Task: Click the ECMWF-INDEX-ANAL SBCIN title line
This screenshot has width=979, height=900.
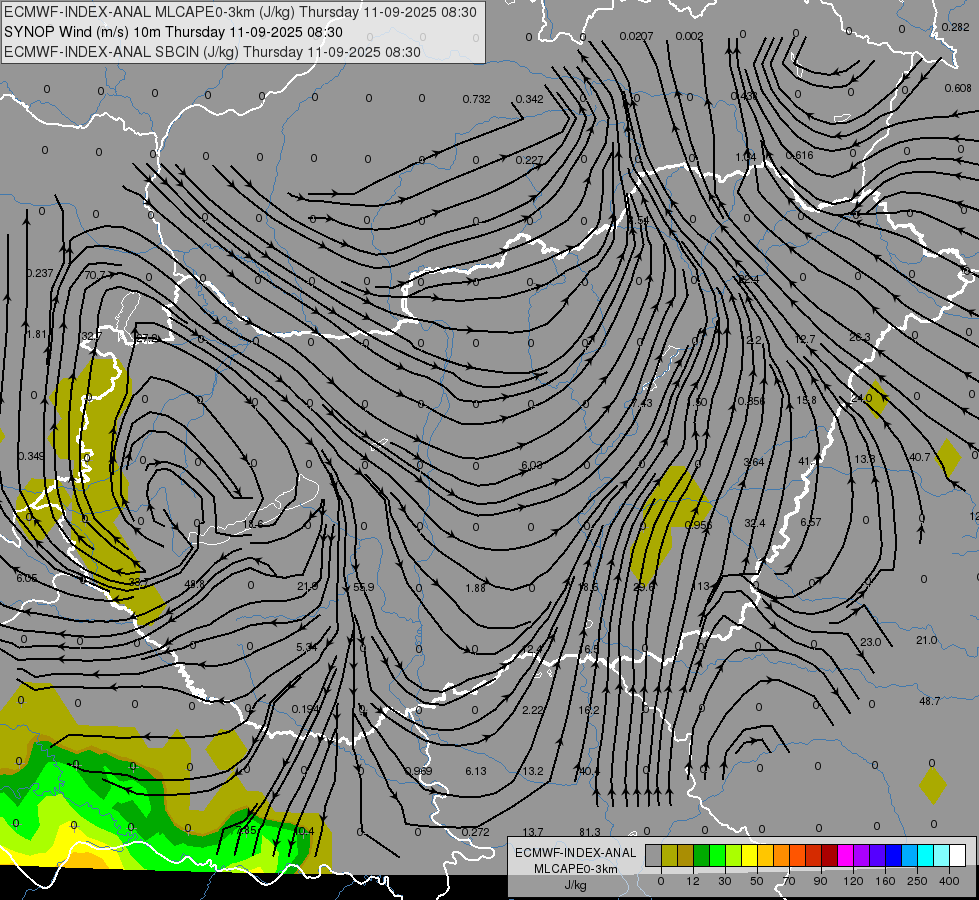Action: [212, 52]
